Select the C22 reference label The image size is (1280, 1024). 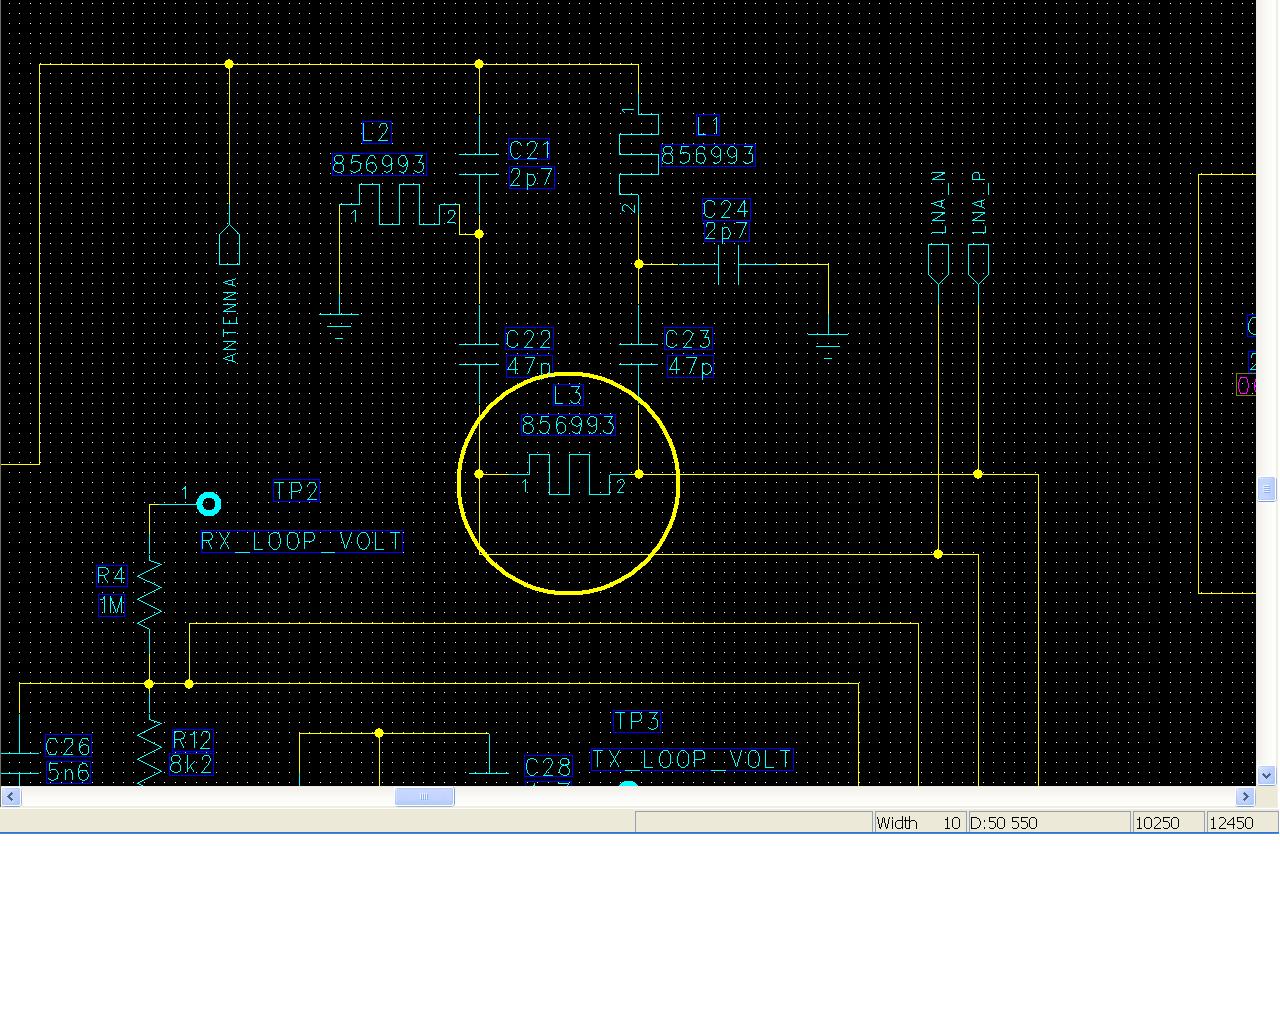529,340
